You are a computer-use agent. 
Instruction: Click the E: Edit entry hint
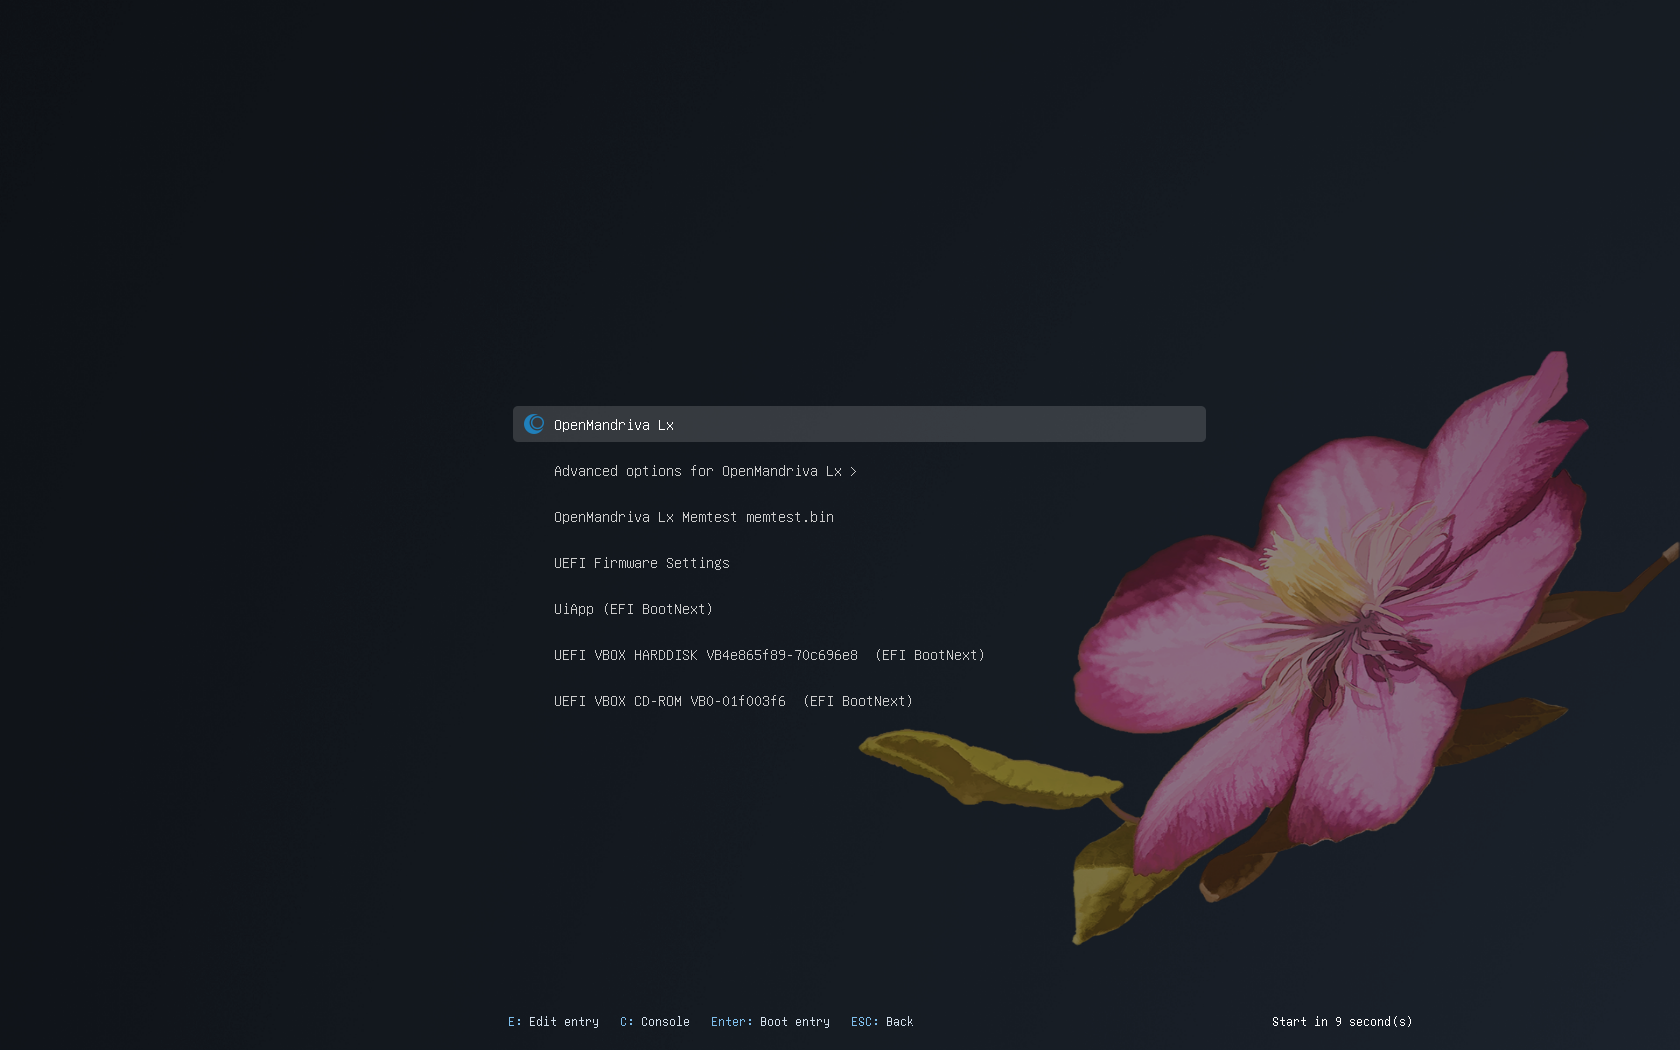pos(553,1022)
